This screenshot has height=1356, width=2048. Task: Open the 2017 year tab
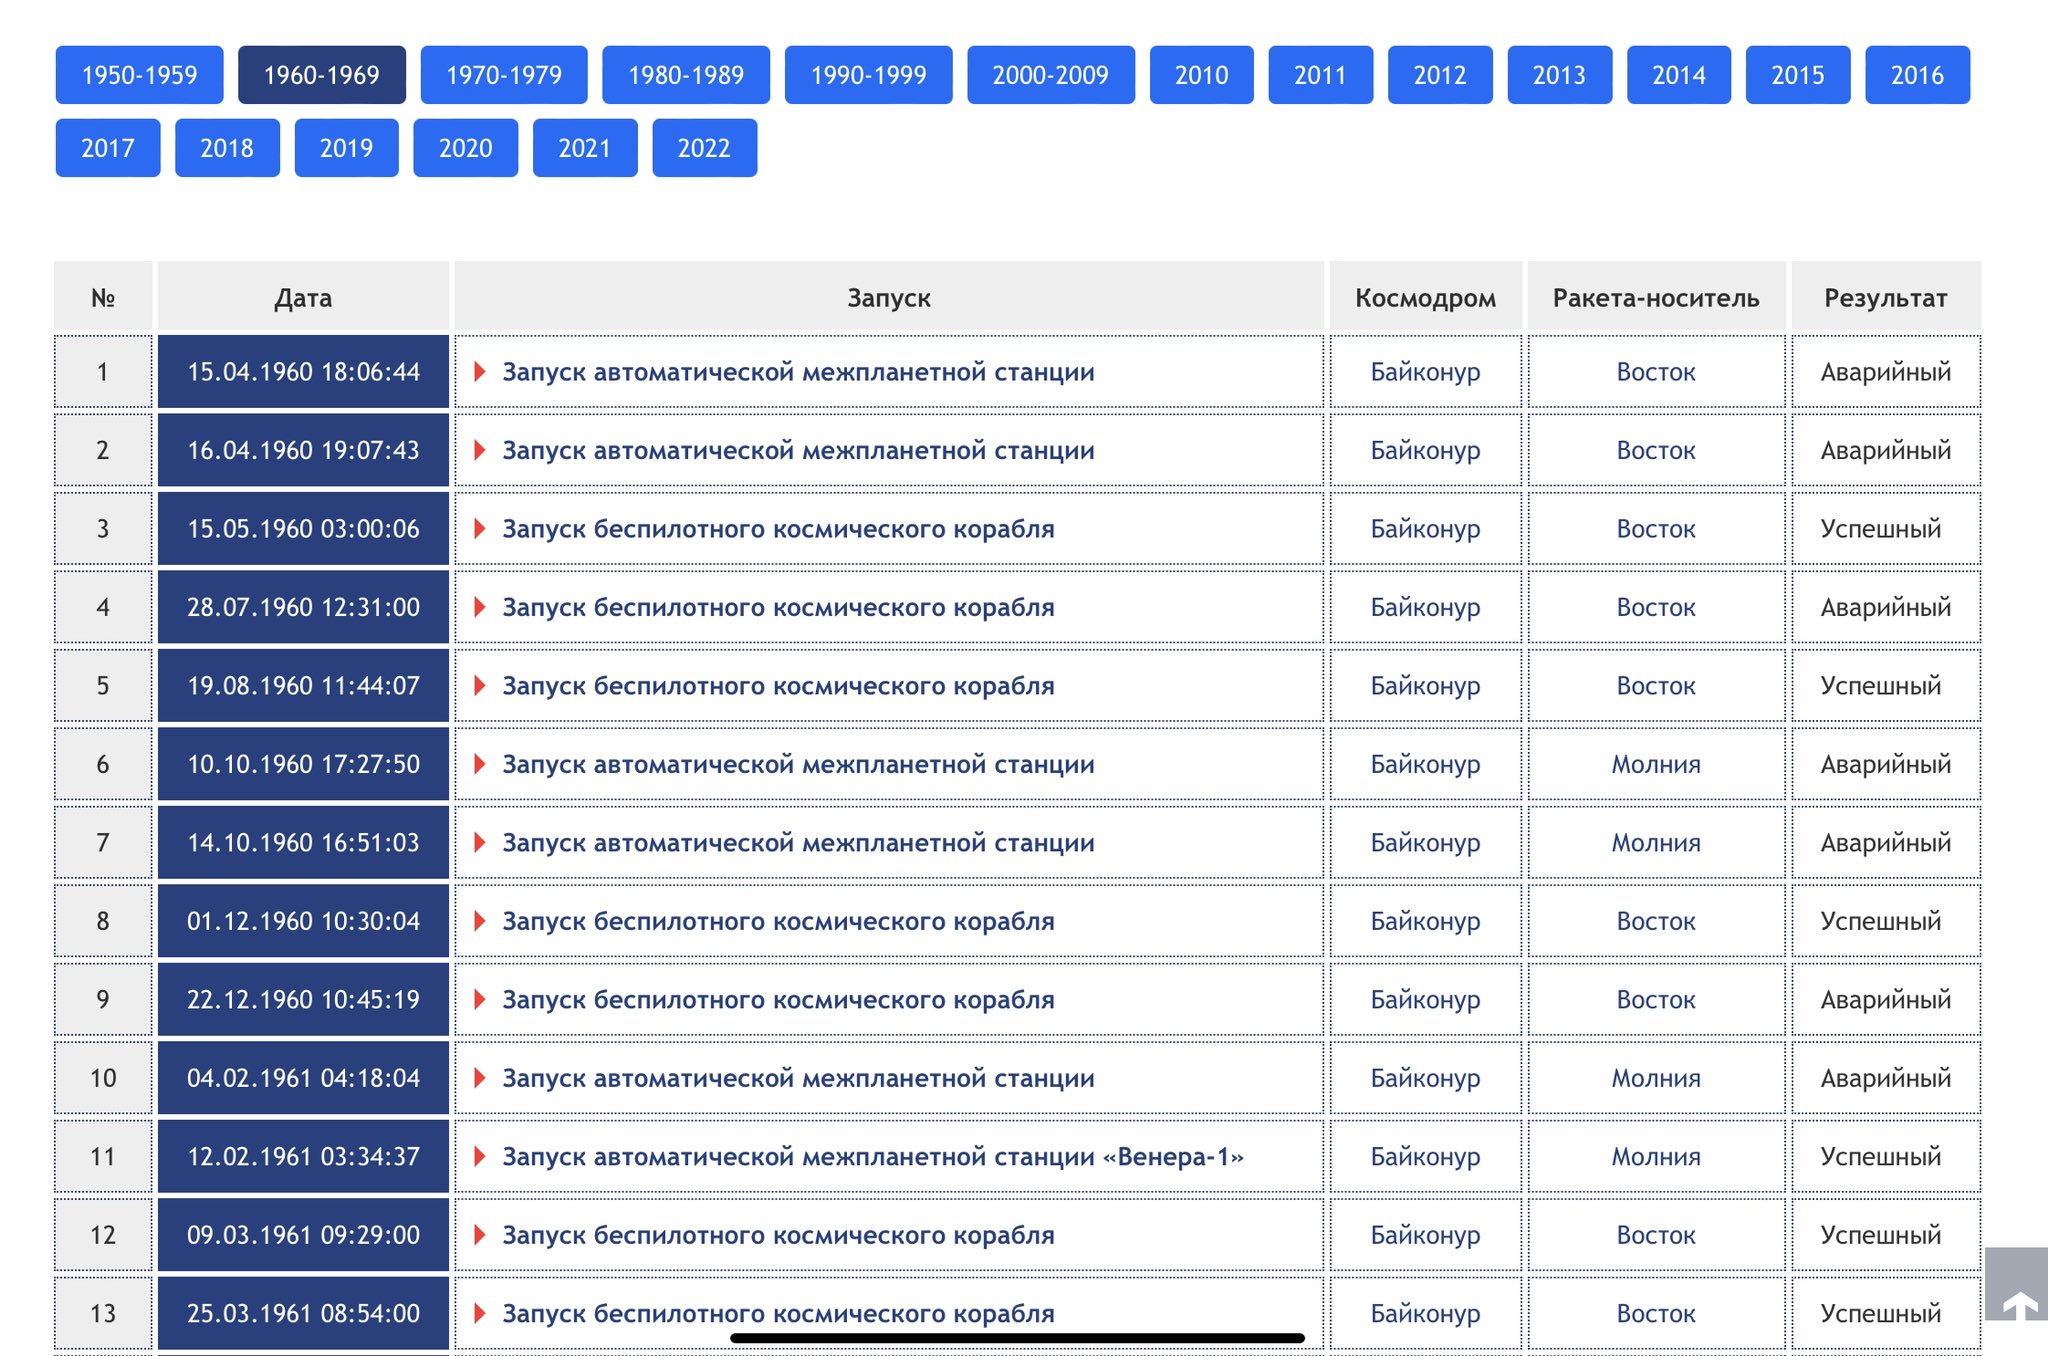(x=107, y=148)
